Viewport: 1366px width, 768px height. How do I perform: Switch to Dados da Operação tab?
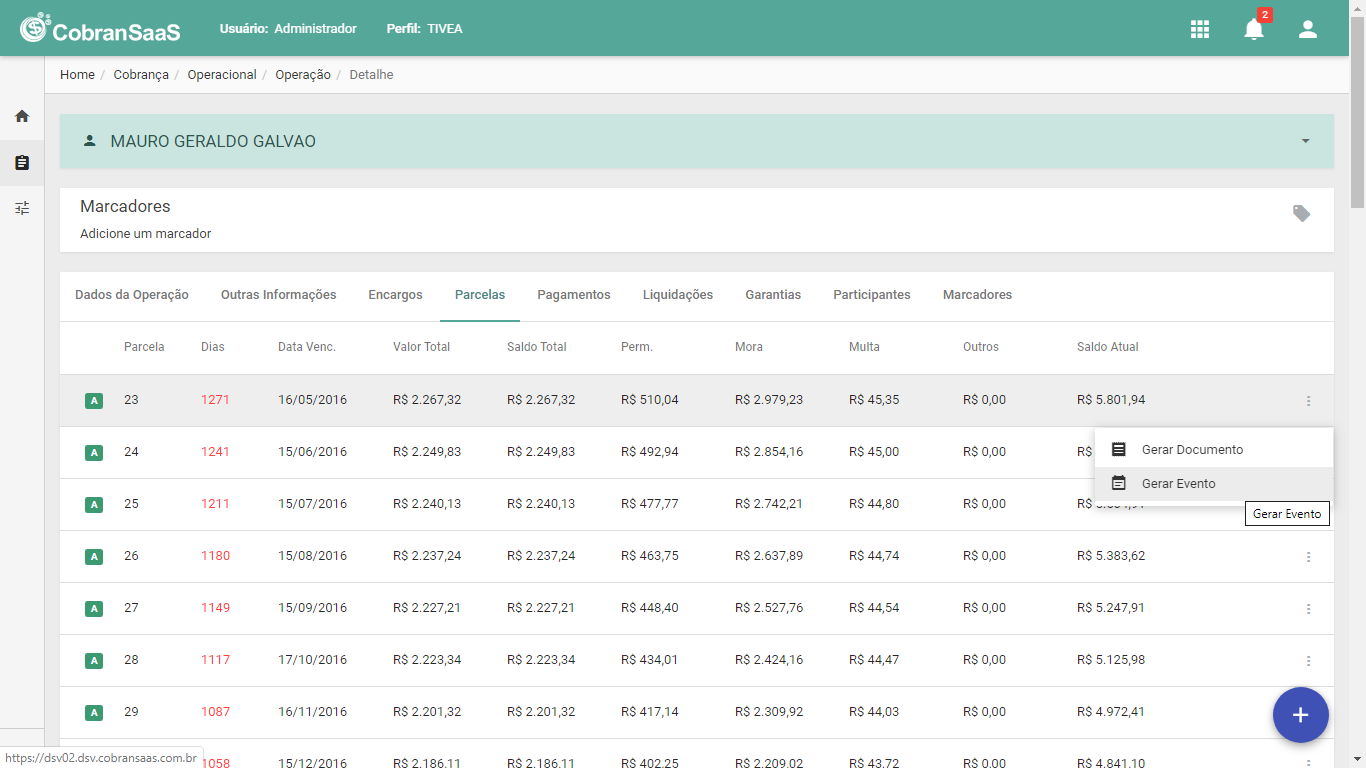pyautogui.click(x=132, y=295)
